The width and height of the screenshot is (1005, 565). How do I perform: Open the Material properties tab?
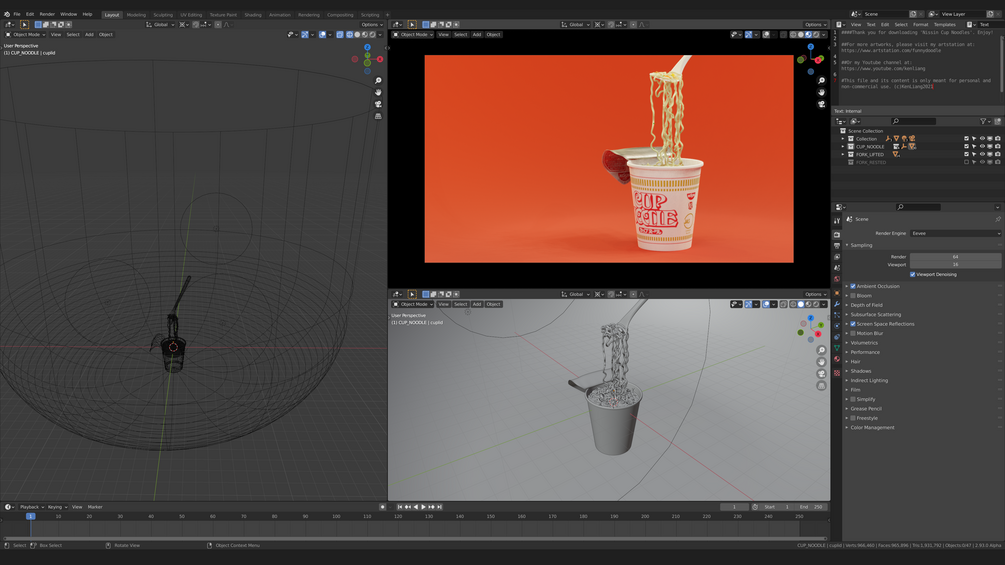pyautogui.click(x=836, y=359)
